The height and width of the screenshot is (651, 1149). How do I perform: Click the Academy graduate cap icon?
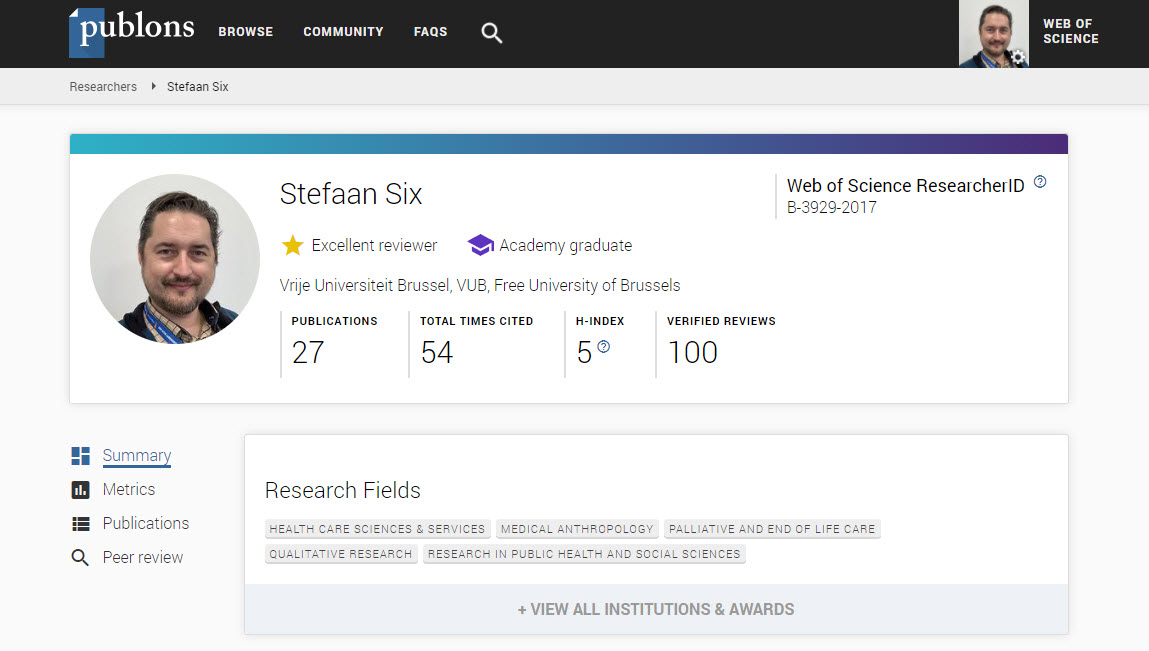coord(481,245)
